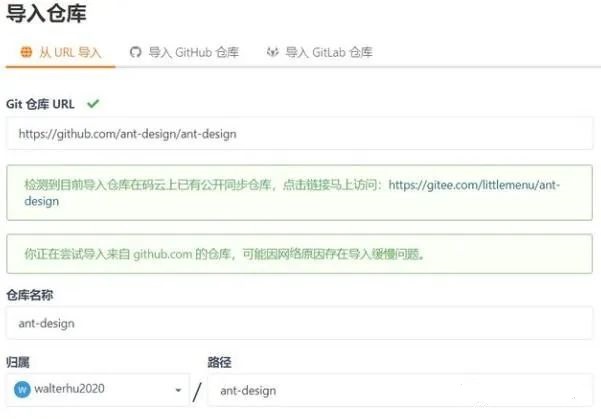The height and width of the screenshot is (419, 601).
Task: Click the GitHub logo icon
Action: tap(136, 52)
